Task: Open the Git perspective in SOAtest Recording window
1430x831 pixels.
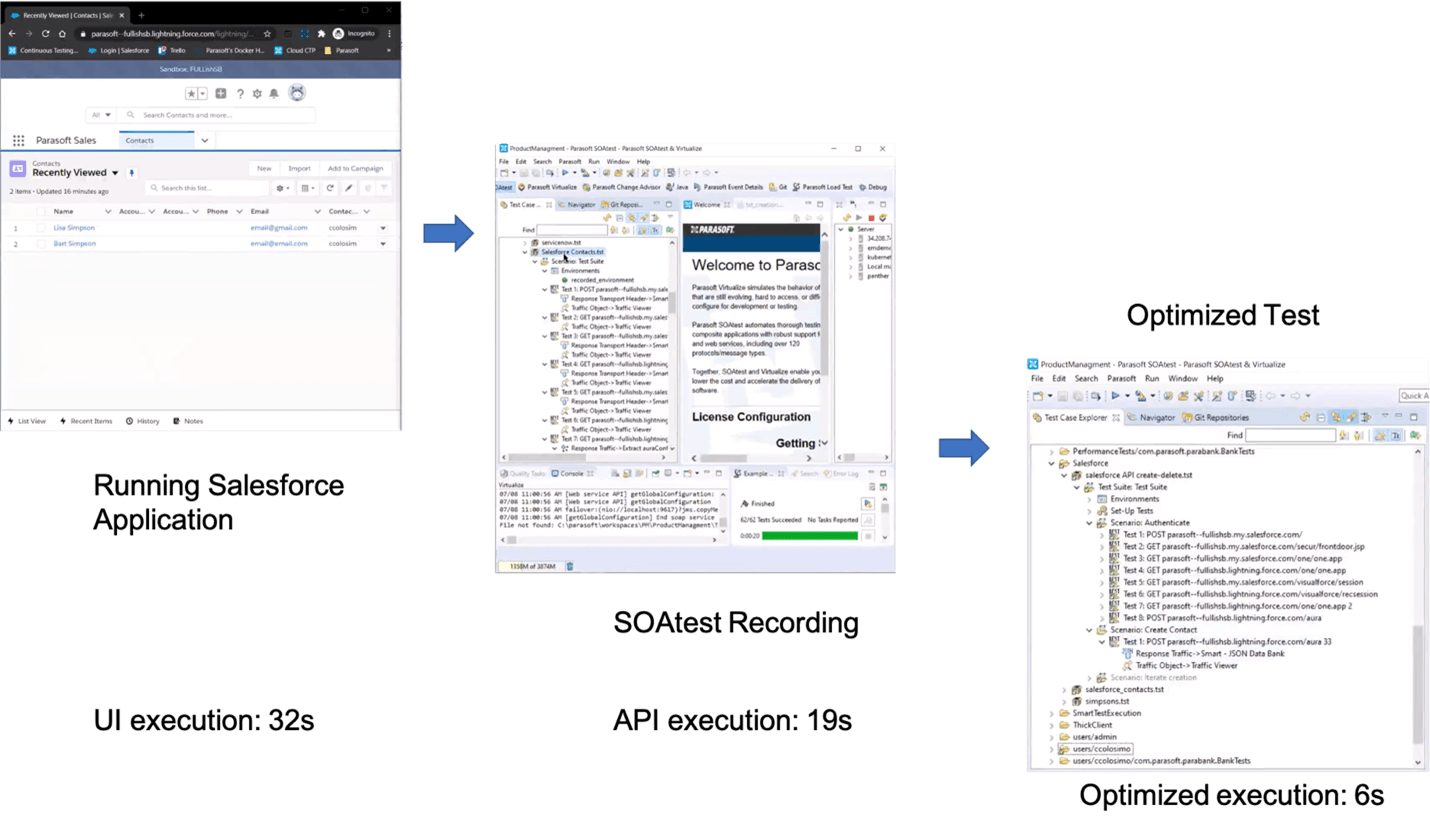Action: point(778,187)
